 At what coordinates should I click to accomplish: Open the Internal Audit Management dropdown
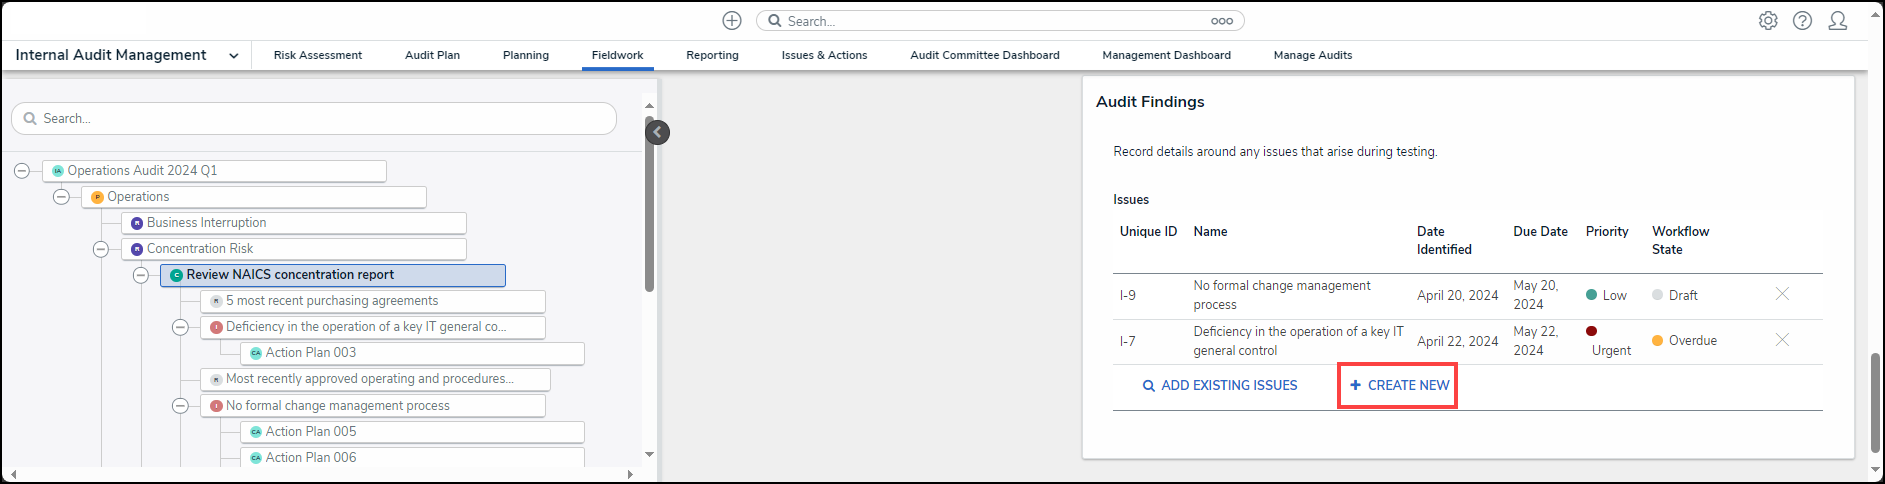pyautogui.click(x=233, y=56)
